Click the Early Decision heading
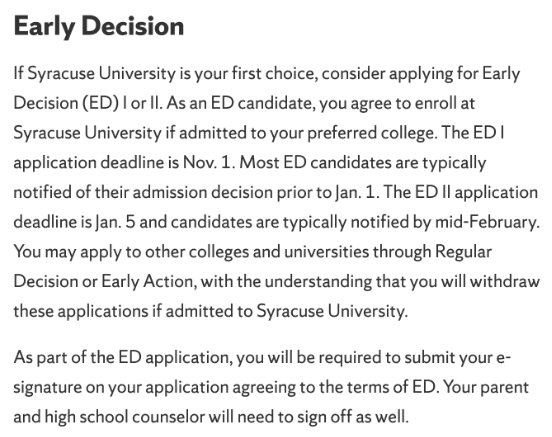 coord(99,27)
